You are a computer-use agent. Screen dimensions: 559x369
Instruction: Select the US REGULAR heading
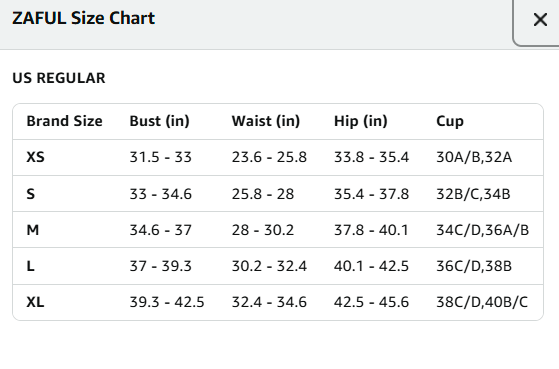(x=59, y=78)
